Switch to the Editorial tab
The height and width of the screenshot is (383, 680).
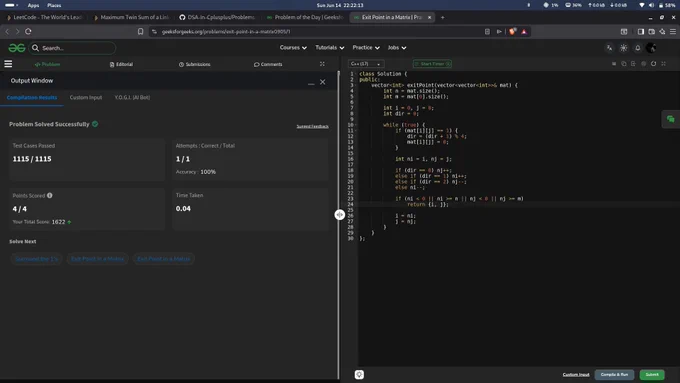pyautogui.click(x=121, y=64)
